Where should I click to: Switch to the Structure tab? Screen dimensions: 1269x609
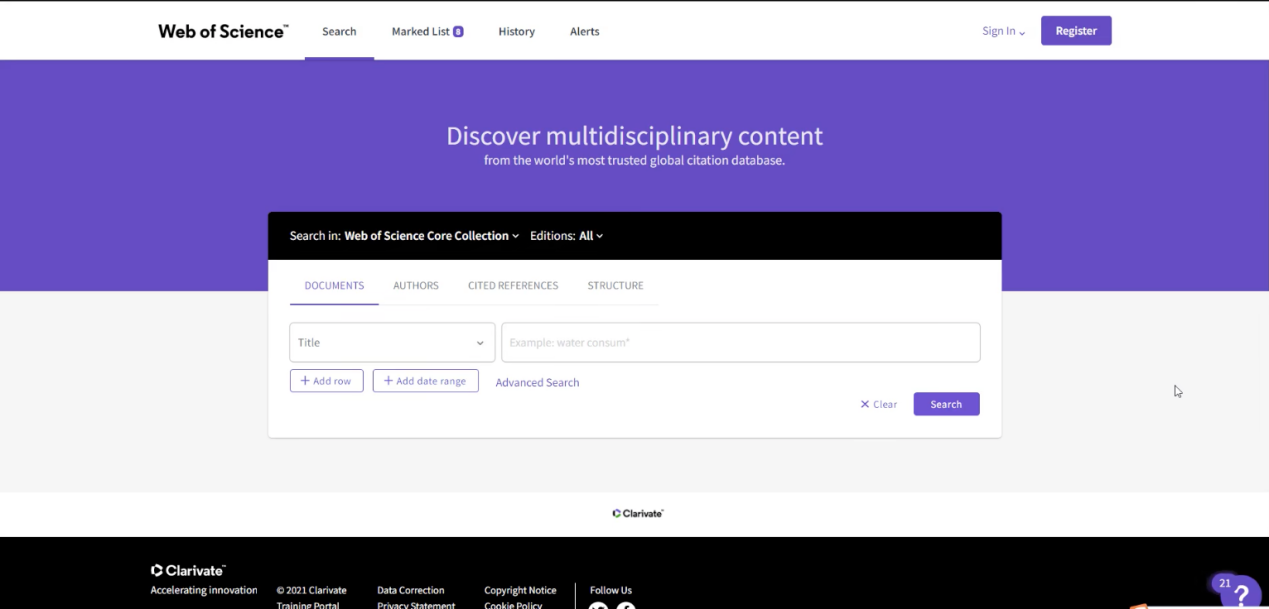tap(615, 286)
